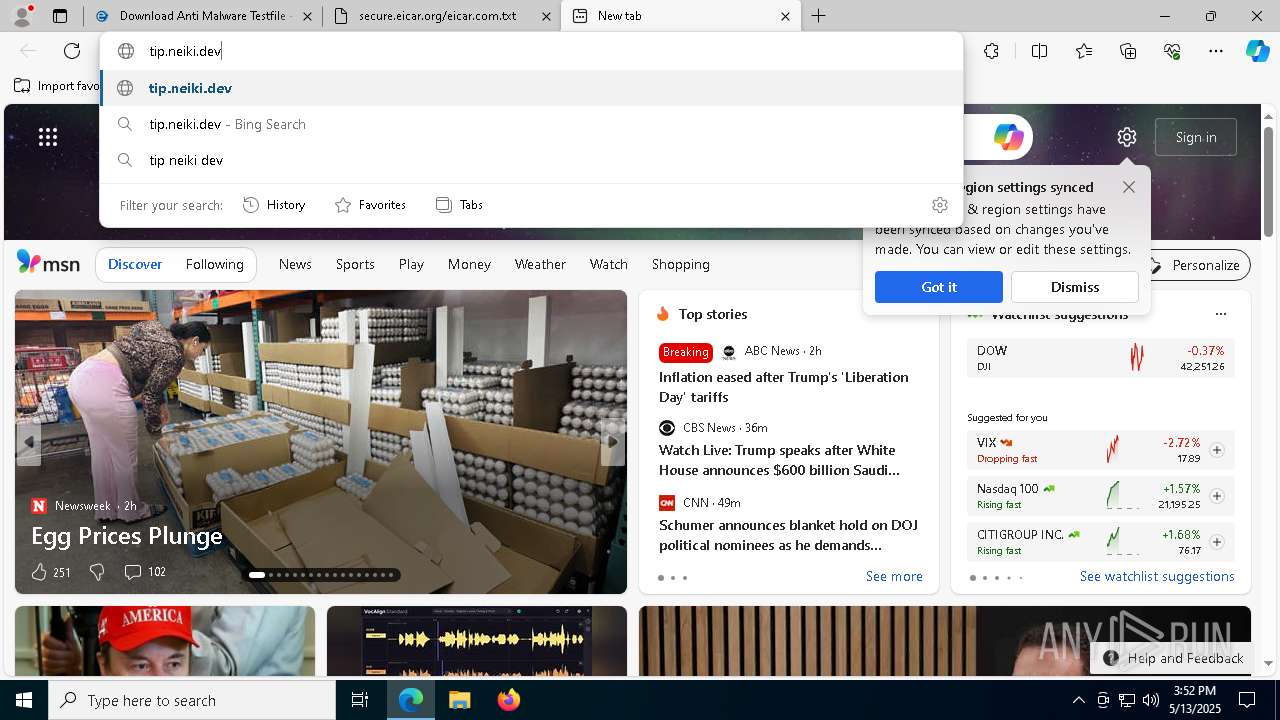
Task: Add CITIGROUP INC. to watchlist
Action: point(1217,542)
